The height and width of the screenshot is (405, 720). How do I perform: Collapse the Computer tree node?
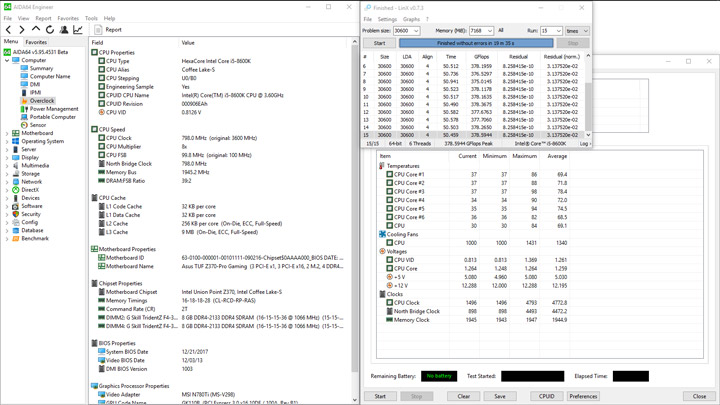[7, 60]
